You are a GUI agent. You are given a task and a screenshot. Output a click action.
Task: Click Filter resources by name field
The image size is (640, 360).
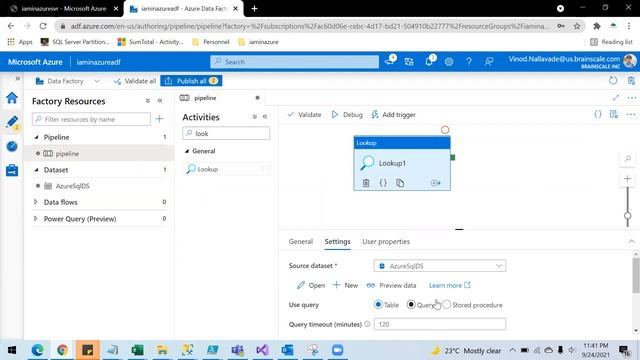point(91,119)
